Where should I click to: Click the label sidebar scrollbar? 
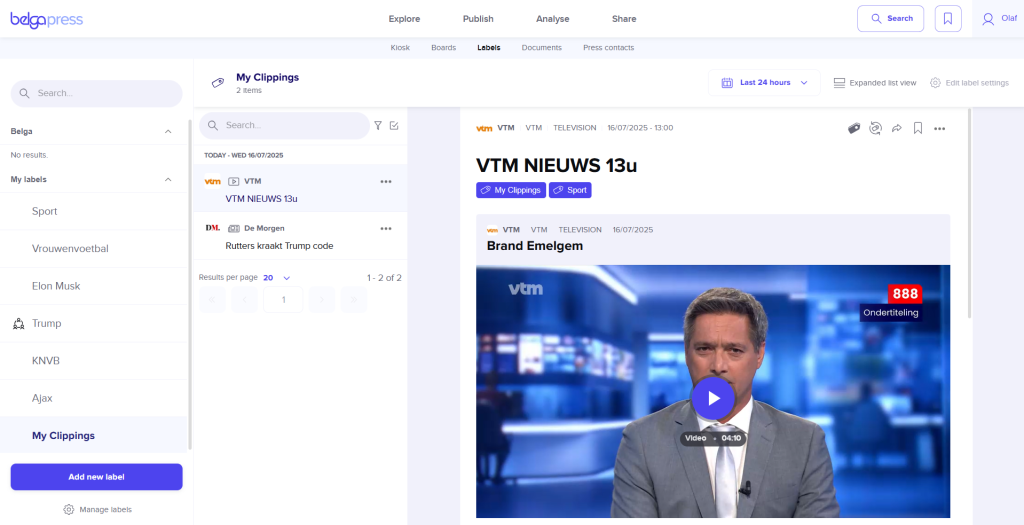190,285
